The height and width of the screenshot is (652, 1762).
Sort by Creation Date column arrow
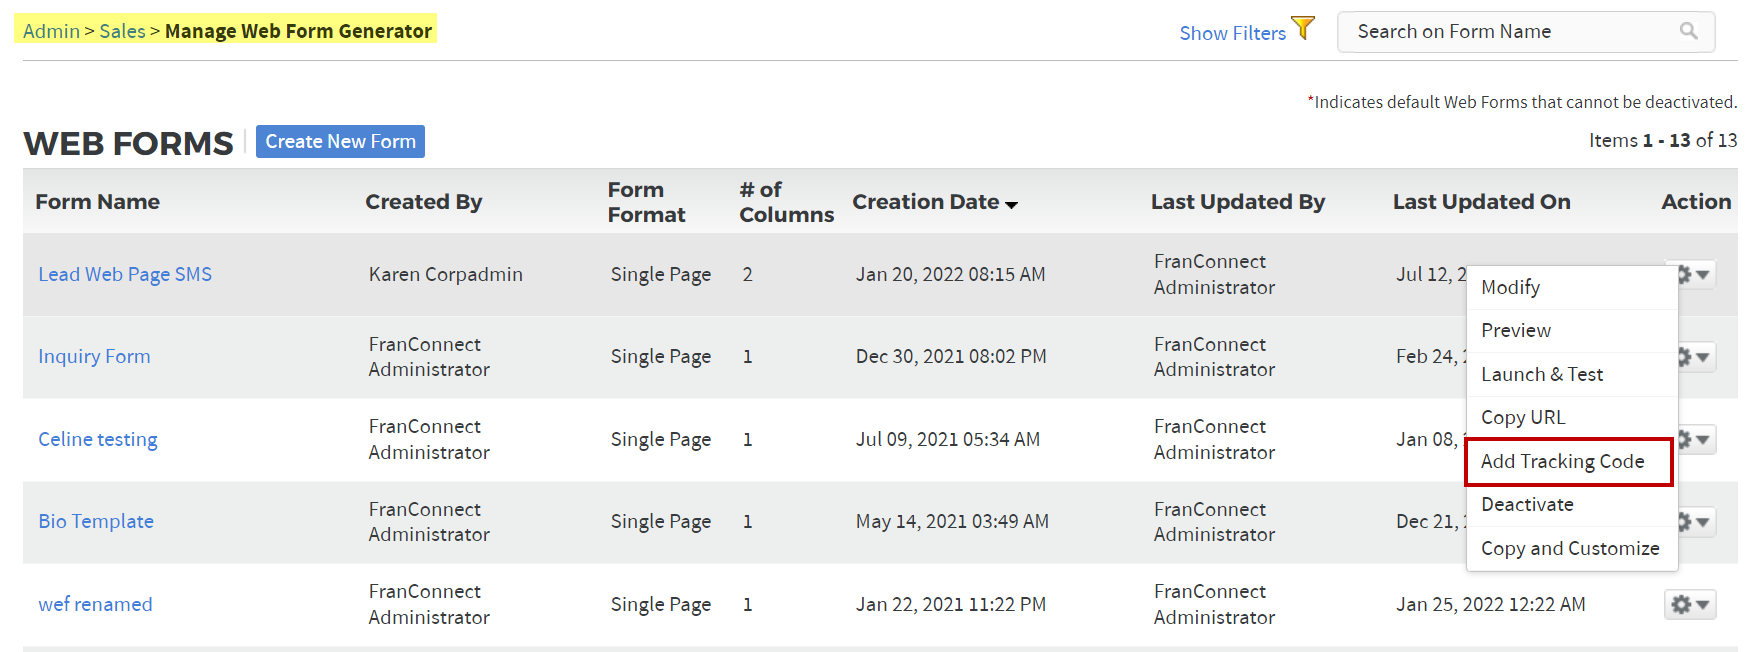point(1011,204)
